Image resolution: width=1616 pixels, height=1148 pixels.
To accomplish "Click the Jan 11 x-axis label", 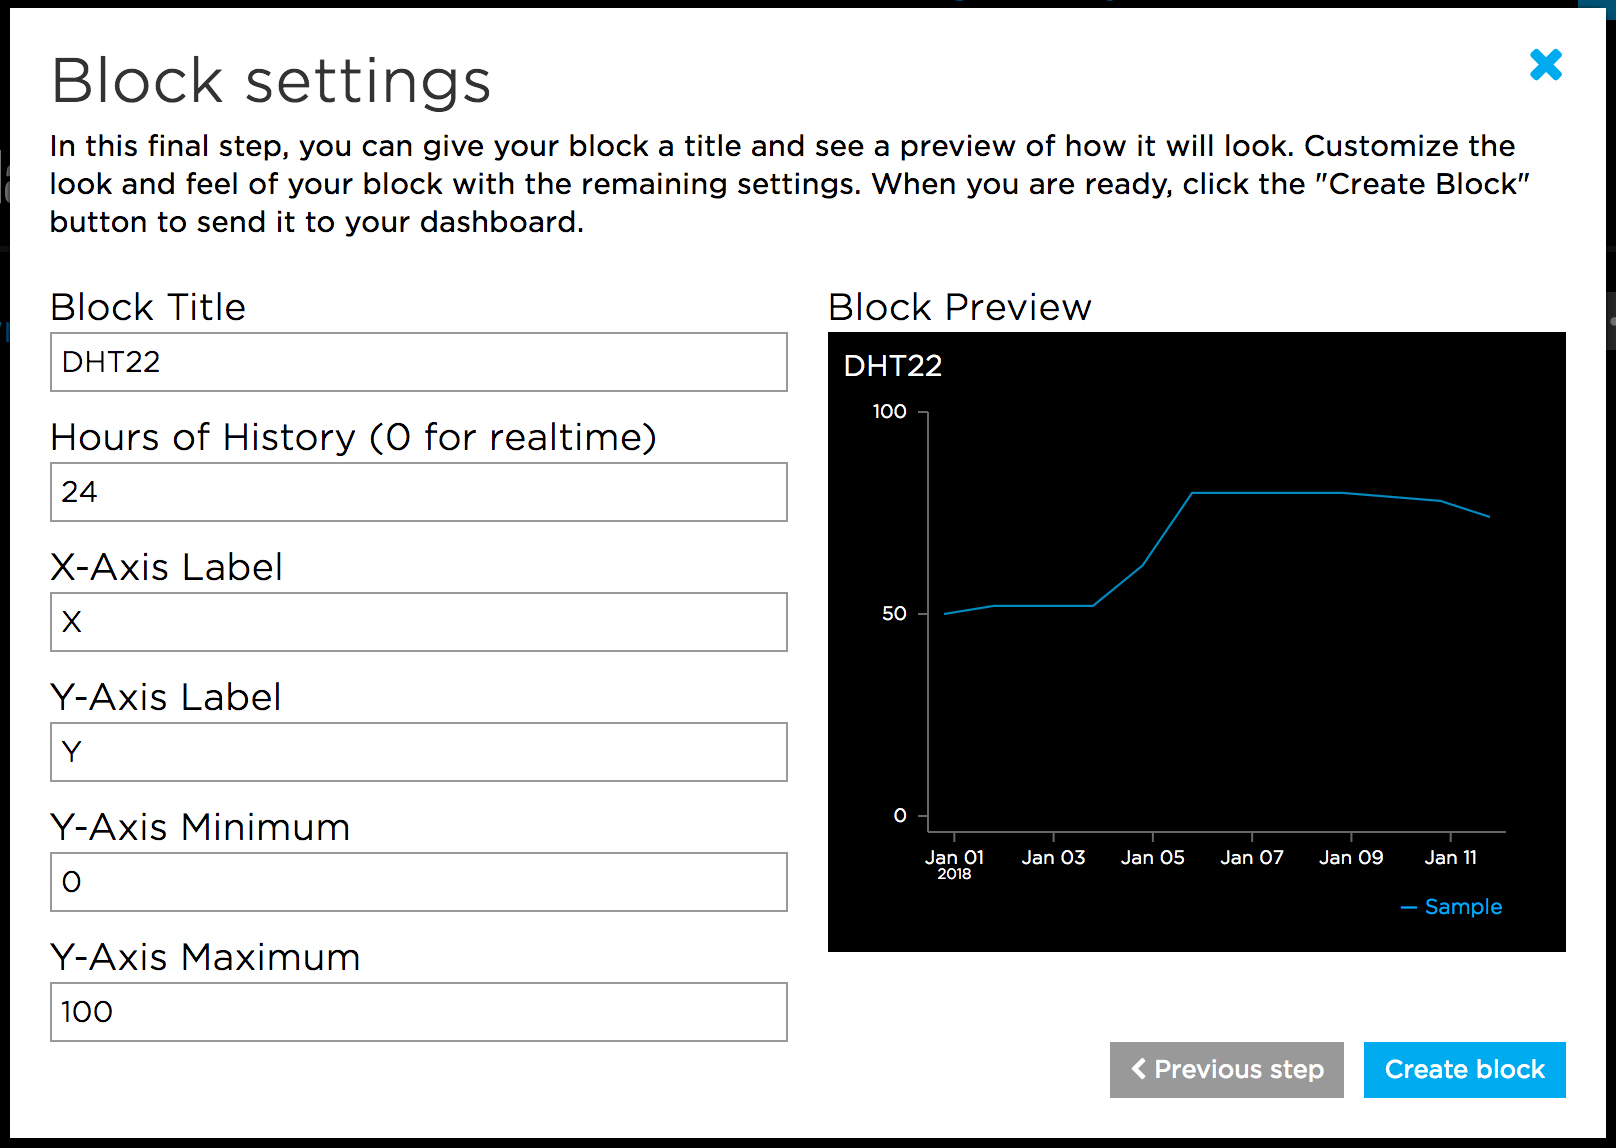I will pyautogui.click(x=1450, y=858).
